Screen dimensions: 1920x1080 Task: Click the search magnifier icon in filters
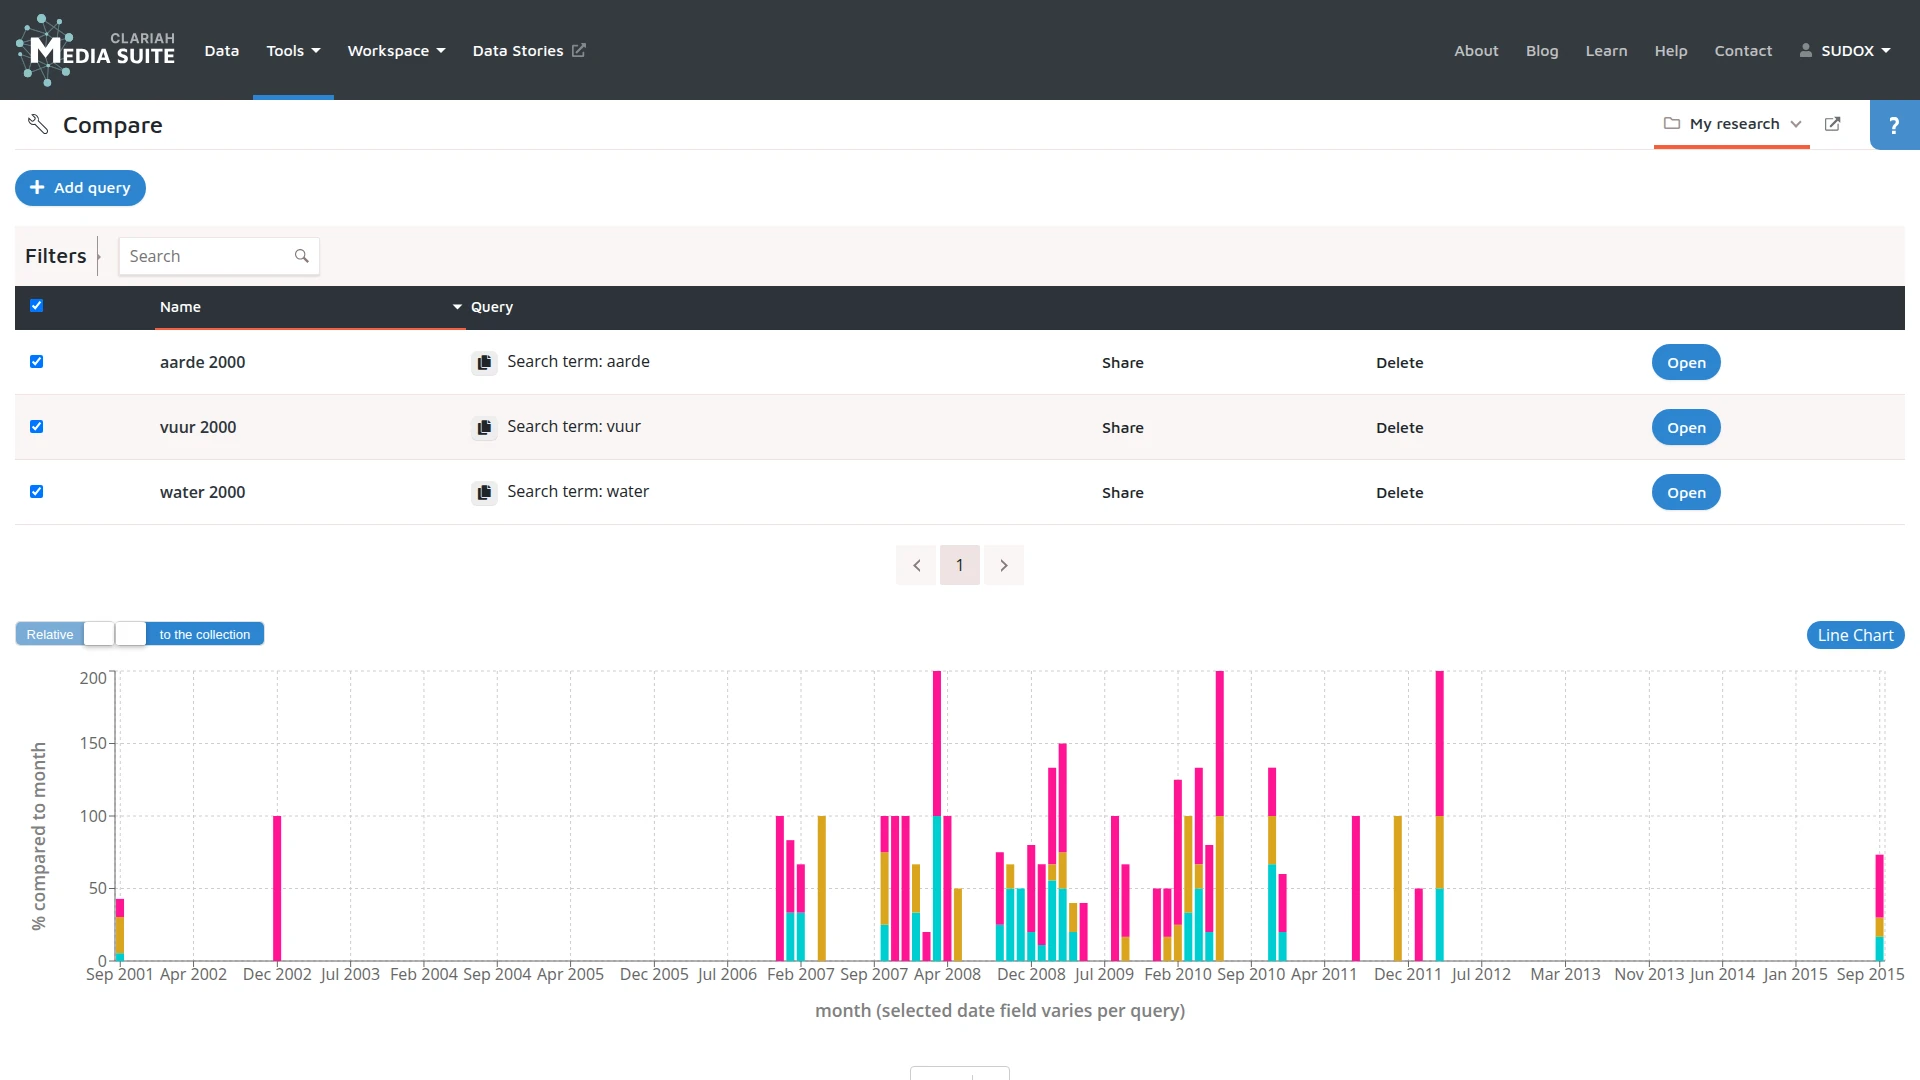[x=301, y=256]
